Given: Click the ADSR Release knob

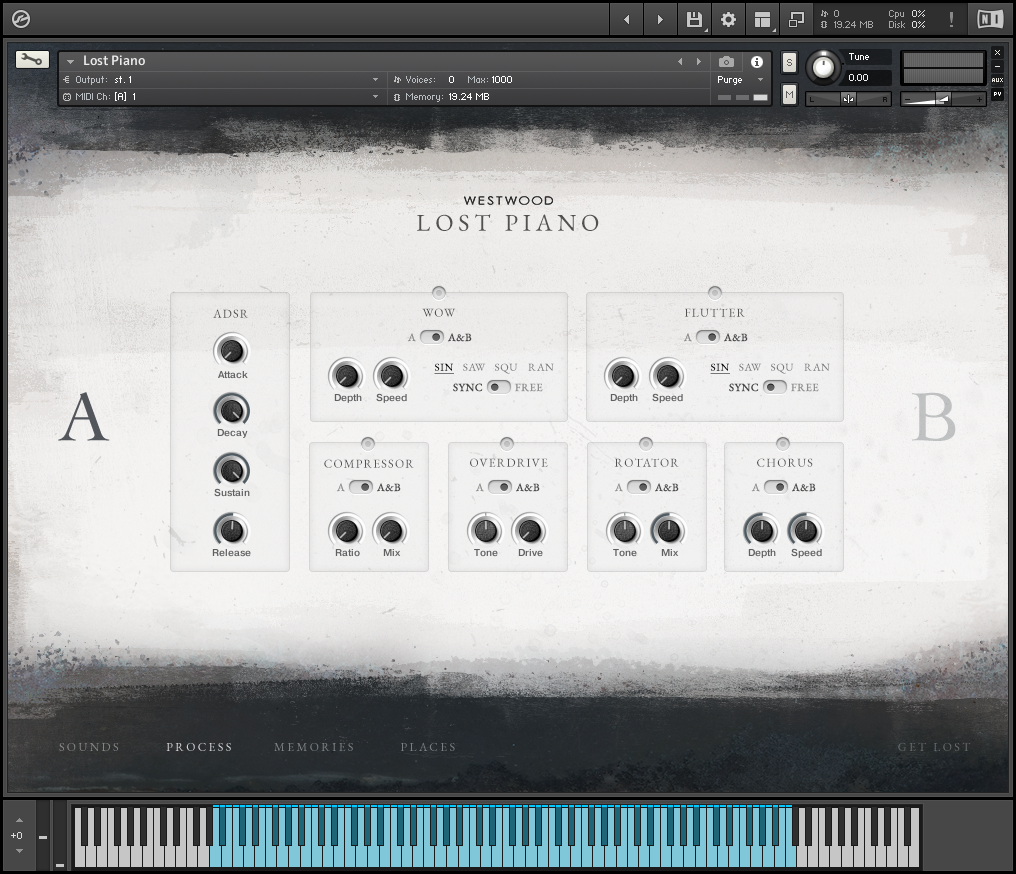Looking at the screenshot, I should 231,531.
